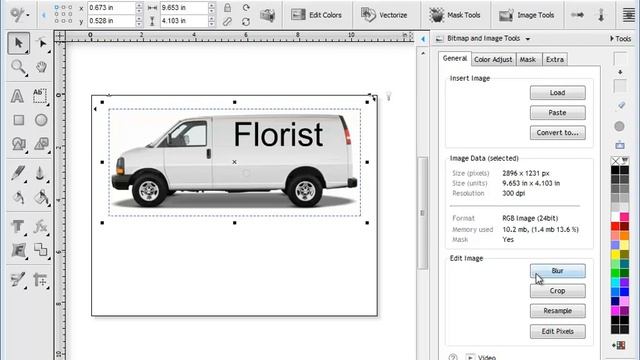Image resolution: width=640 pixels, height=360 pixels.
Task: Switch to the Mask tab
Action: coord(528,60)
